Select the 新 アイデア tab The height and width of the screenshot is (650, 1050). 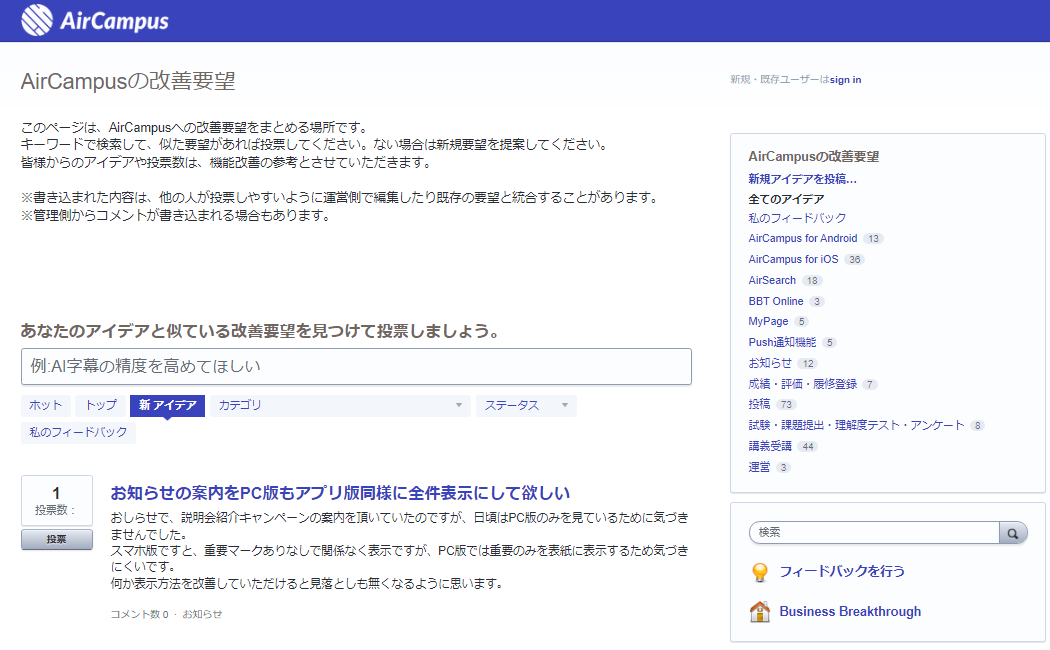click(167, 406)
